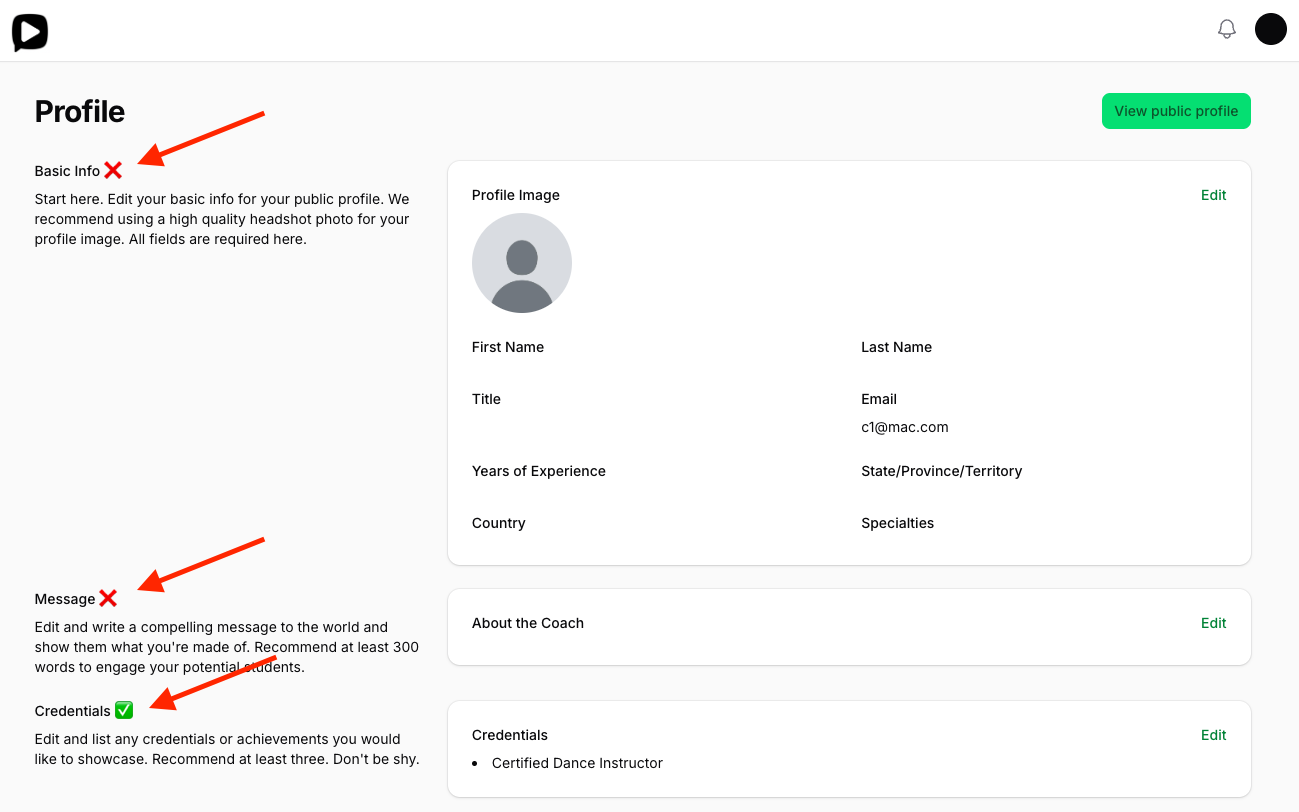1299x812 pixels.
Task: Open the user account avatar menu
Action: pyautogui.click(x=1270, y=29)
